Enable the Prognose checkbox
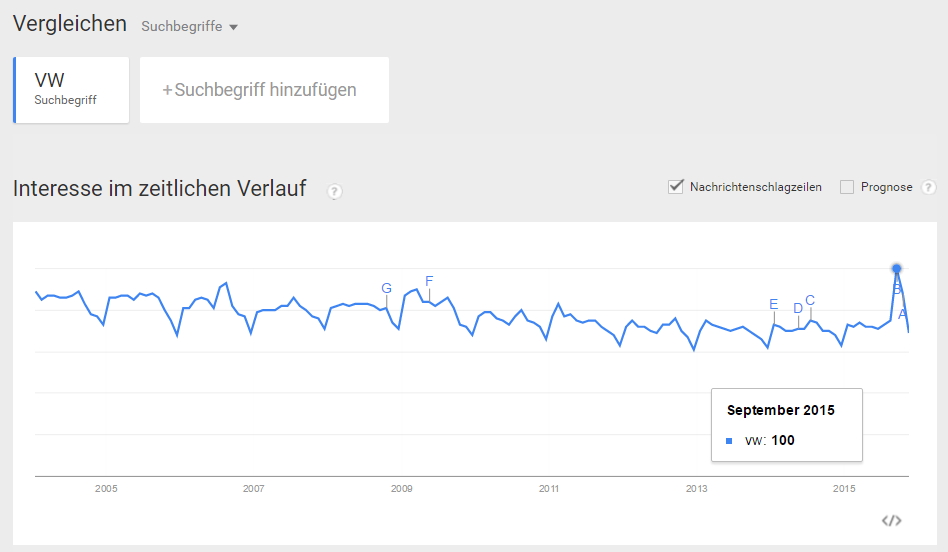The width and height of the screenshot is (948, 552). [846, 187]
